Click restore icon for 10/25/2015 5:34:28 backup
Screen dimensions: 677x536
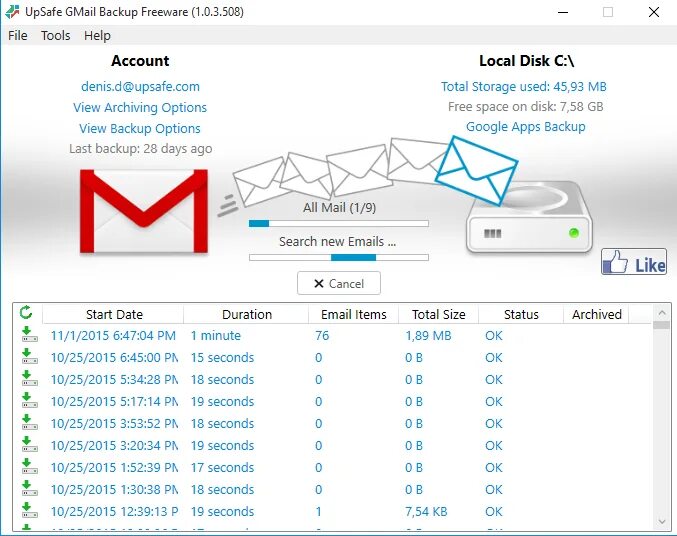[x=29, y=378]
